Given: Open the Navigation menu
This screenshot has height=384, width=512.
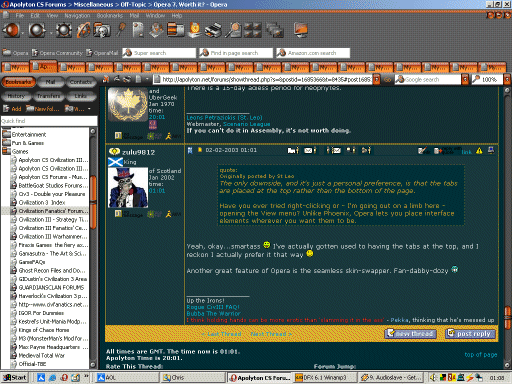Looking at the screenshot, I should [77, 15].
